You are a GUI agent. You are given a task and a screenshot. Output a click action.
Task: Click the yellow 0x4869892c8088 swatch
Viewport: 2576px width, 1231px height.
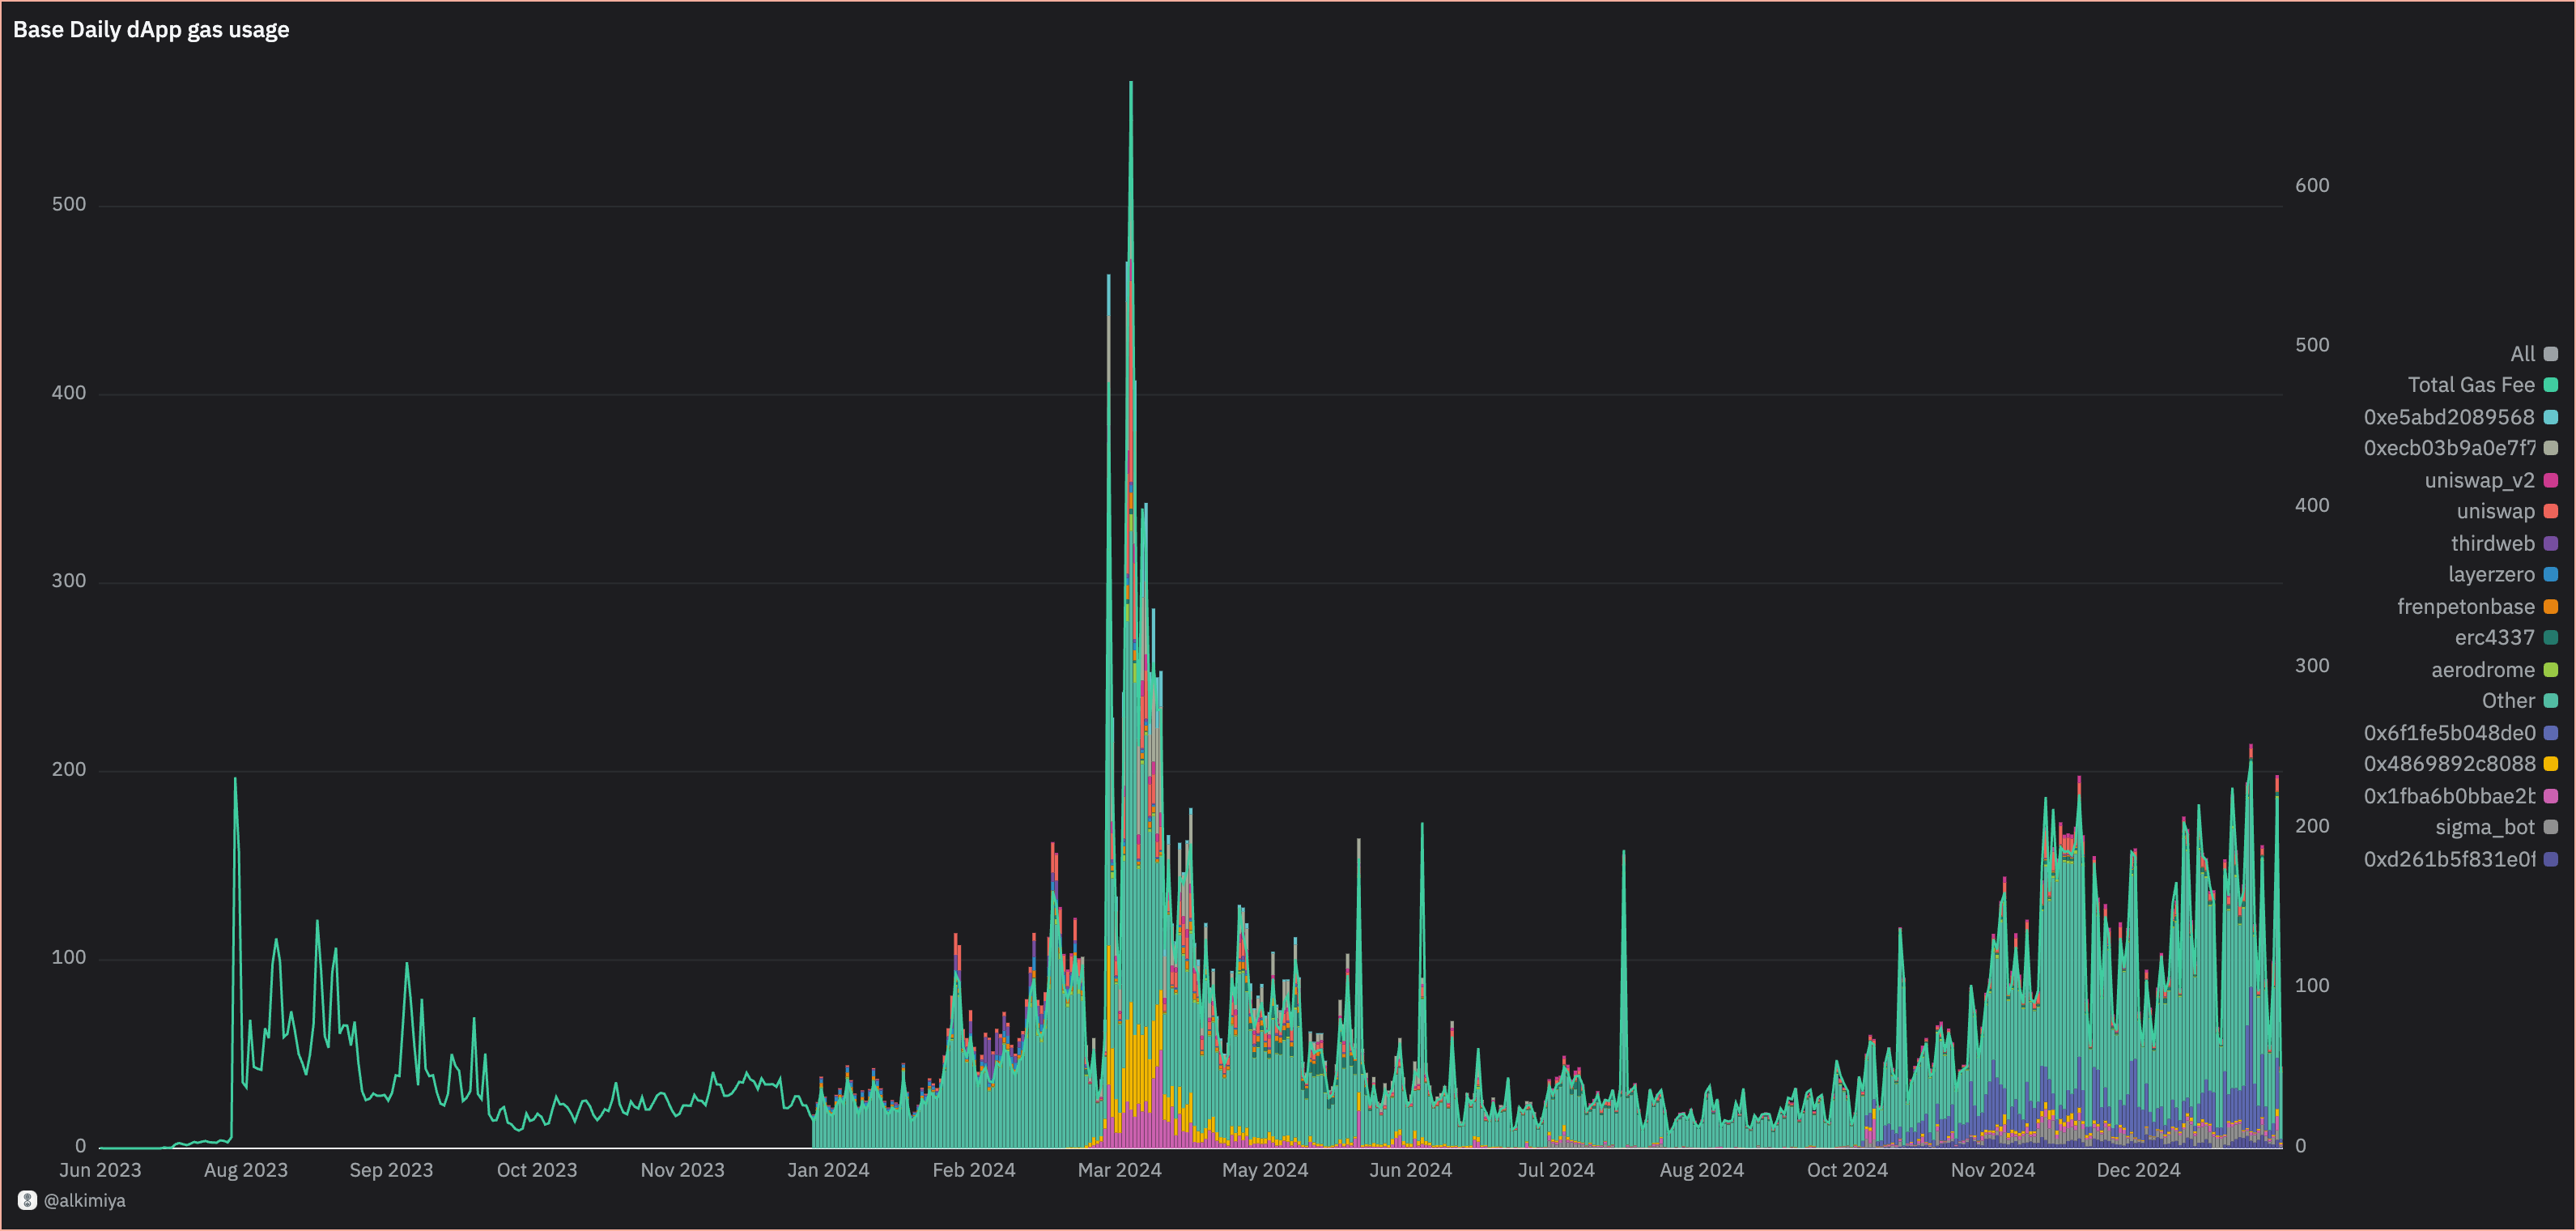pos(2551,764)
